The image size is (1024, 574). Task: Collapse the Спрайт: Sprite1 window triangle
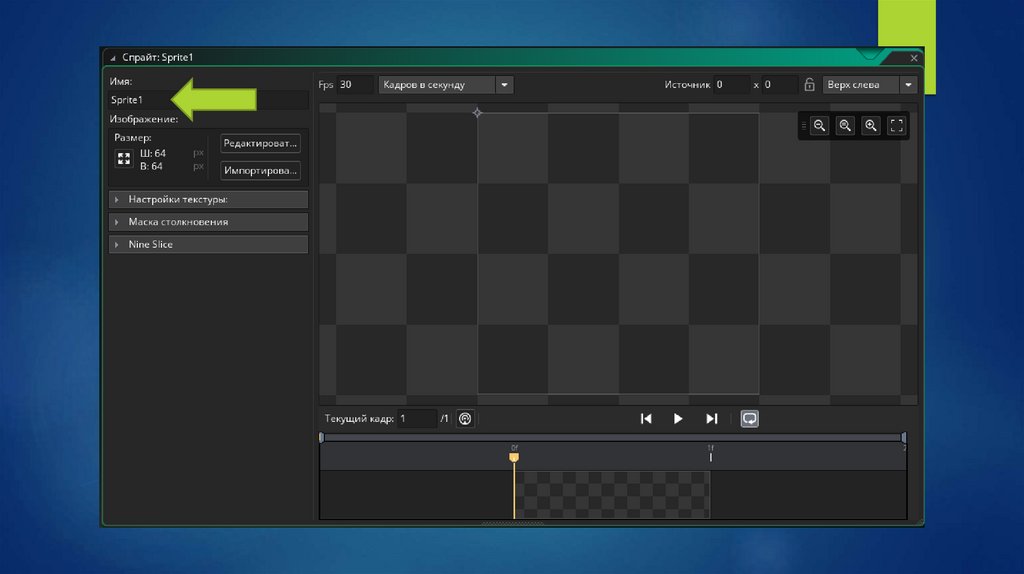(x=113, y=58)
